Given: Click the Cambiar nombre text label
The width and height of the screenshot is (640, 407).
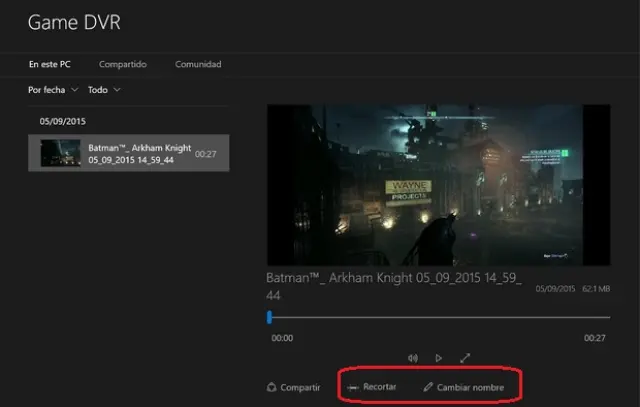Looking at the screenshot, I should 470,387.
